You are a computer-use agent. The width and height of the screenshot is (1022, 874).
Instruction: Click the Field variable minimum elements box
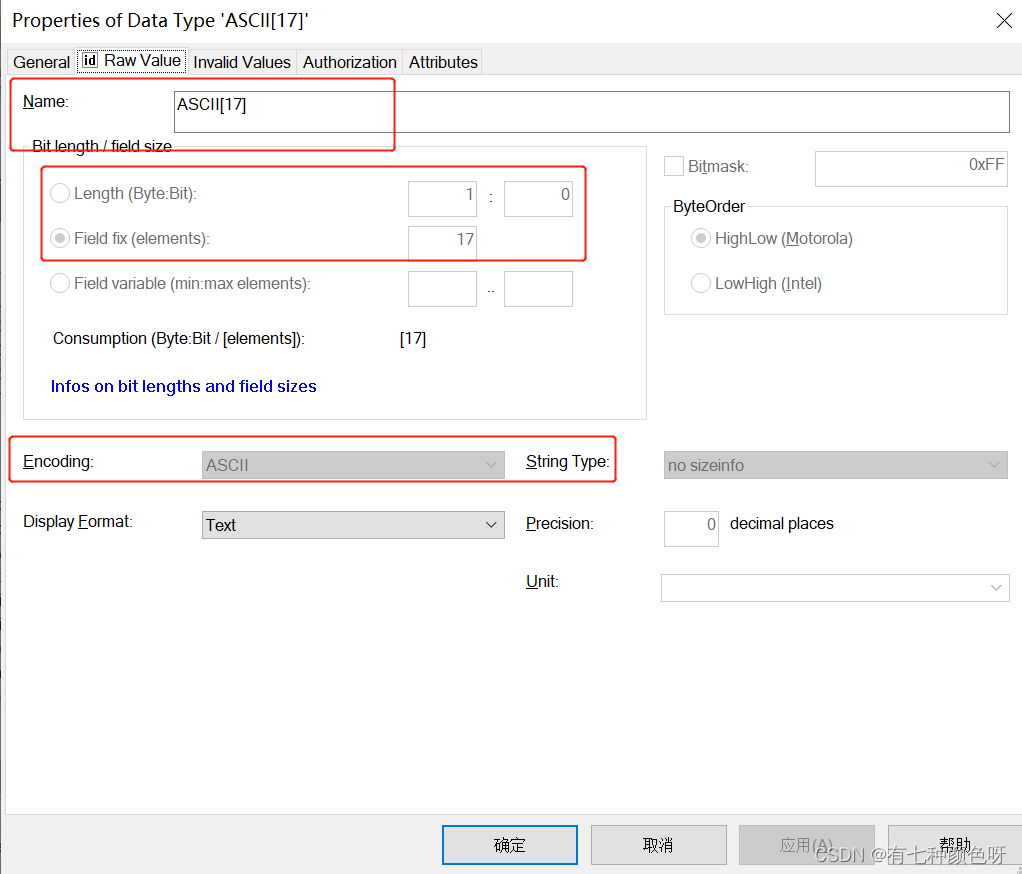442,289
